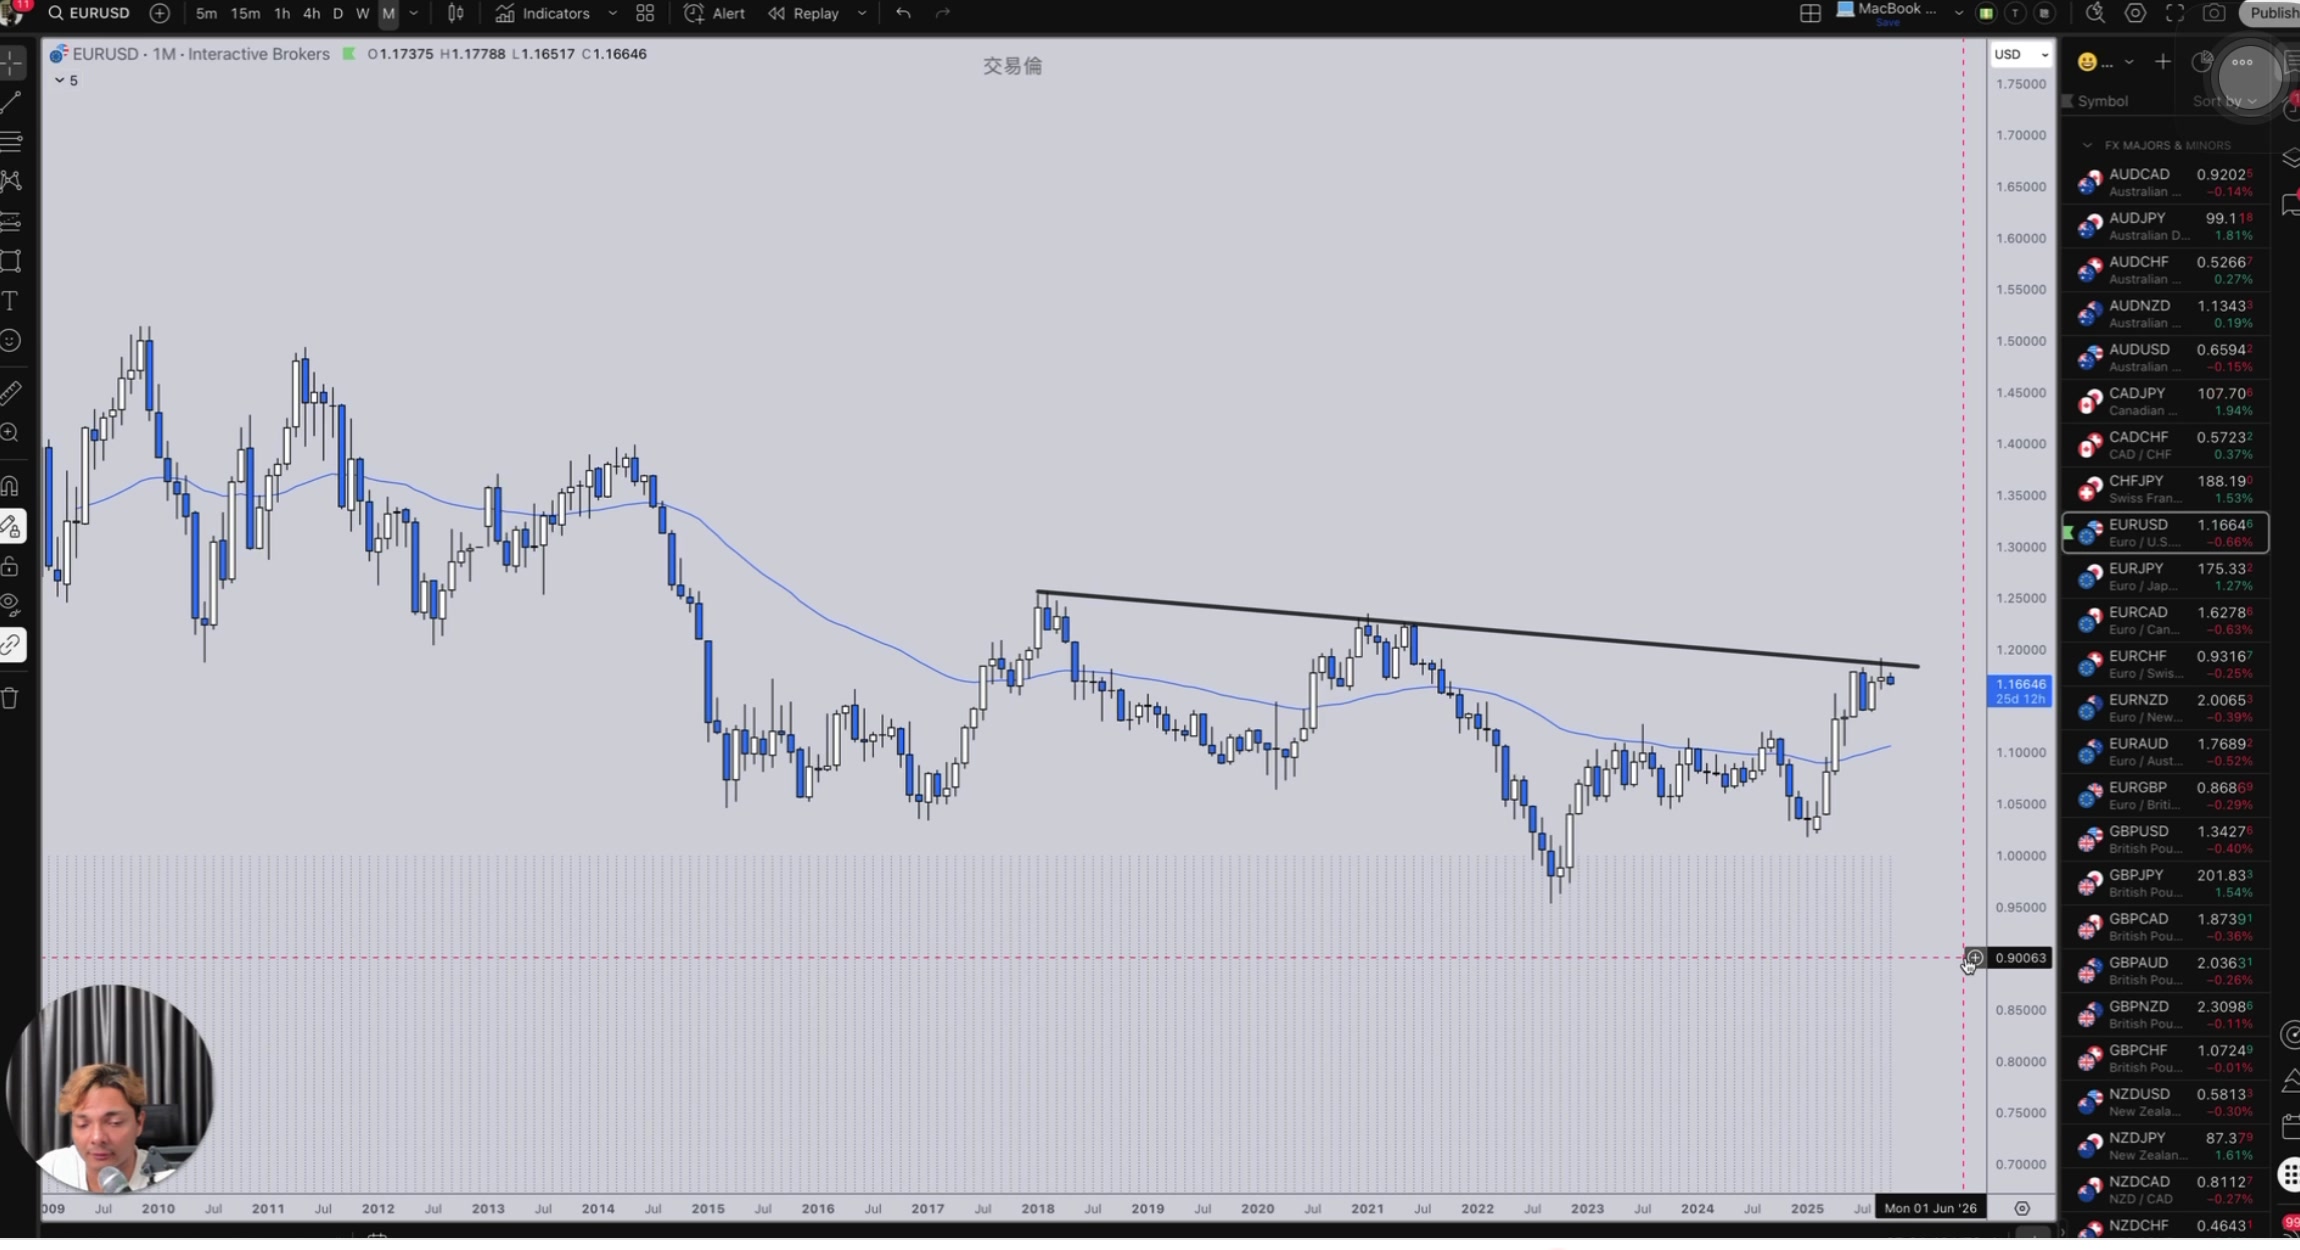Click the undo arrow

pos(903,13)
